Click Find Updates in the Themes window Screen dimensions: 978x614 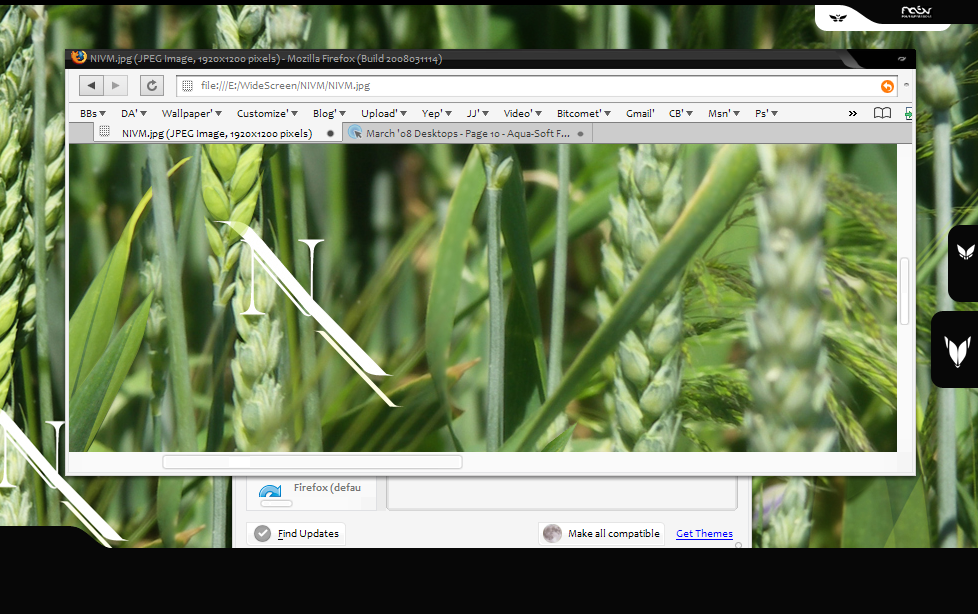pyautogui.click(x=296, y=534)
